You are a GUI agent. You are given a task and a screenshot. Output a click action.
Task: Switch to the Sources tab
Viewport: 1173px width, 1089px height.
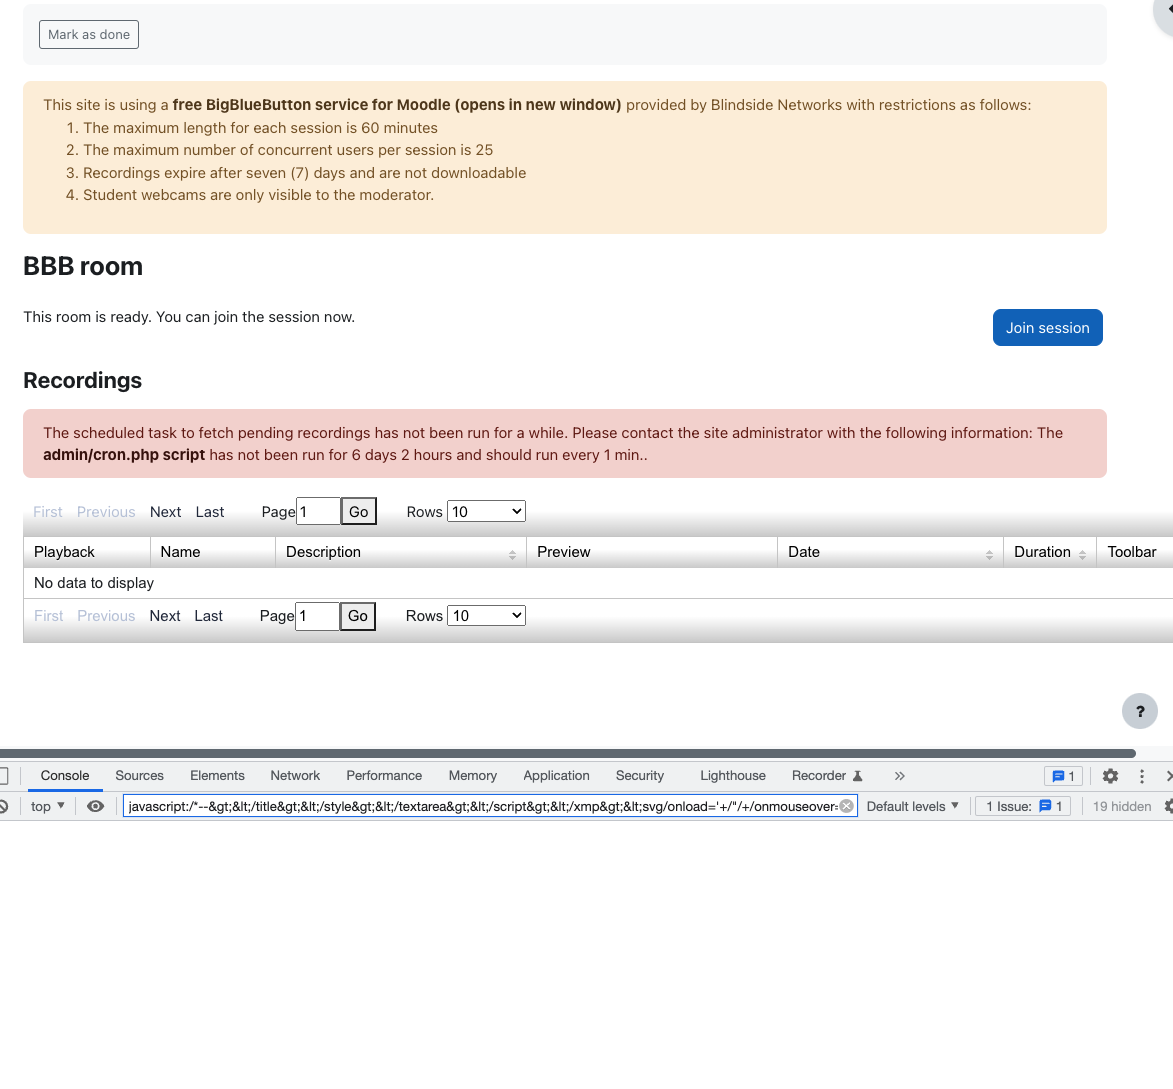click(x=139, y=776)
